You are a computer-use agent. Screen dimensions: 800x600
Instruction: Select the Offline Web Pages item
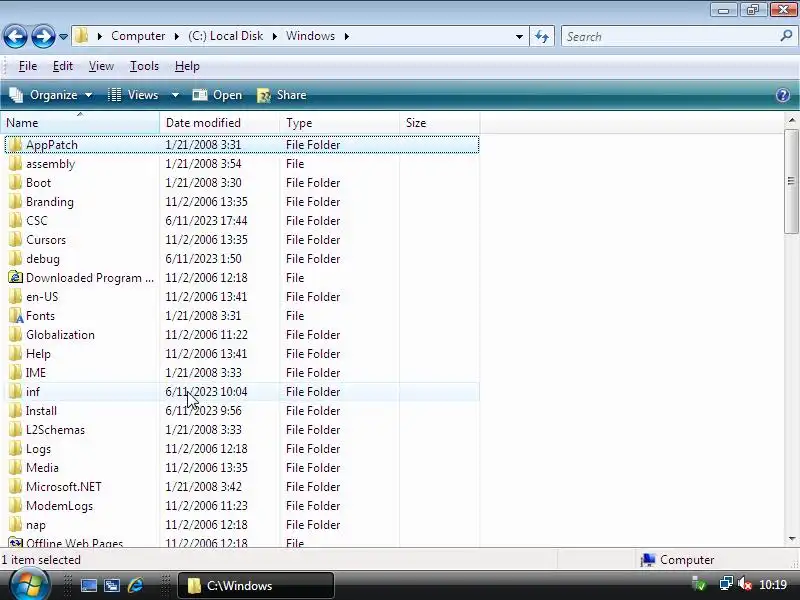(74, 542)
